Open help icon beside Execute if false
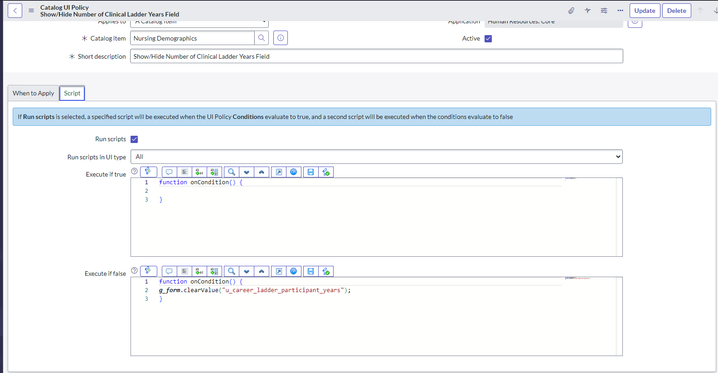The width and height of the screenshot is (718, 373). 134,270
